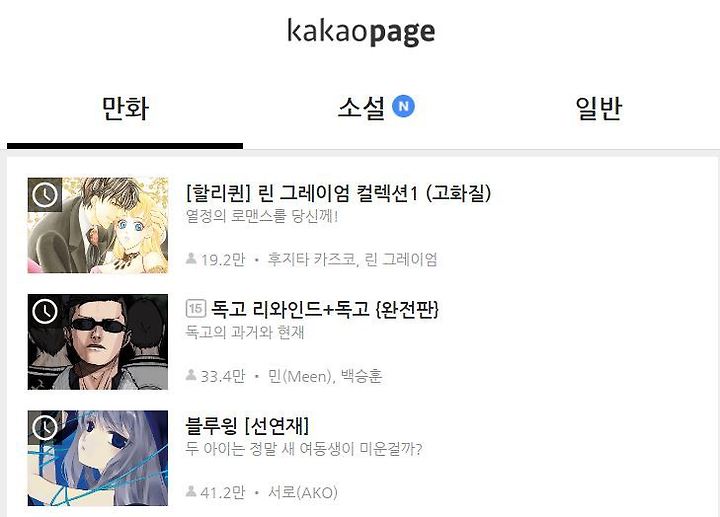
Task: Click the reader count icon next to 33.4만
Action: [191, 376]
